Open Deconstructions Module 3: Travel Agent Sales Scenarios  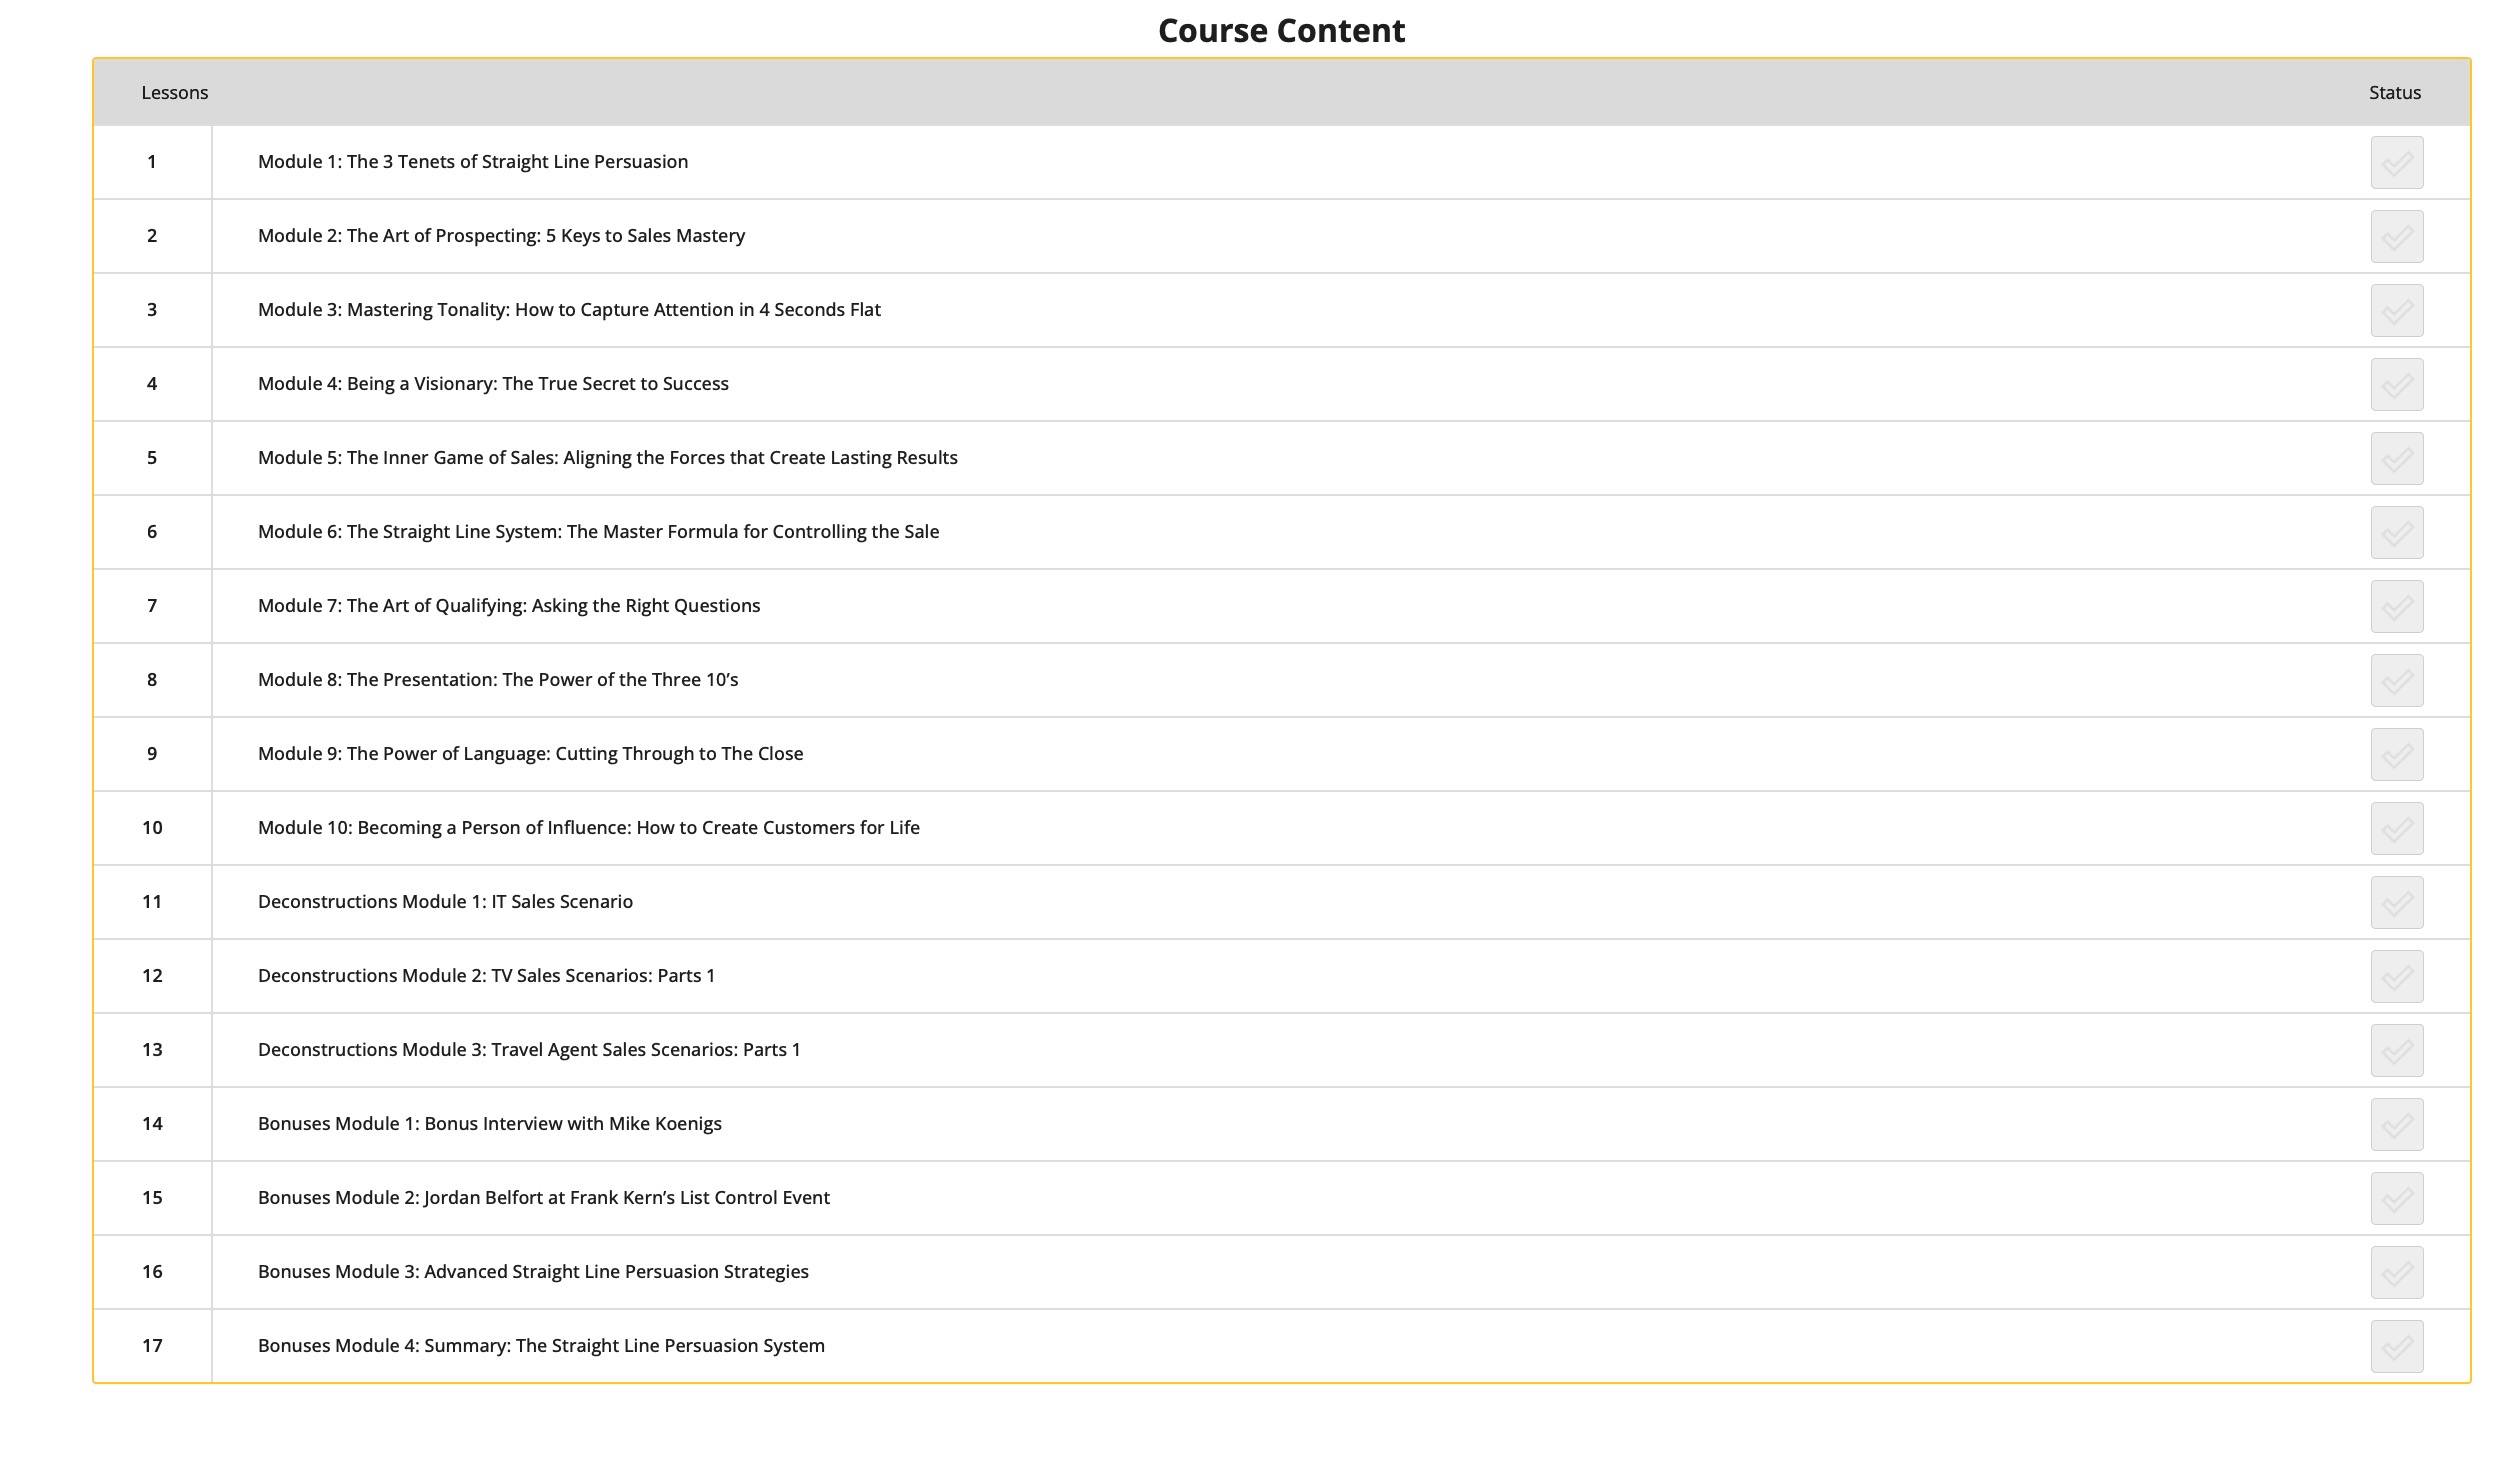[529, 1050]
